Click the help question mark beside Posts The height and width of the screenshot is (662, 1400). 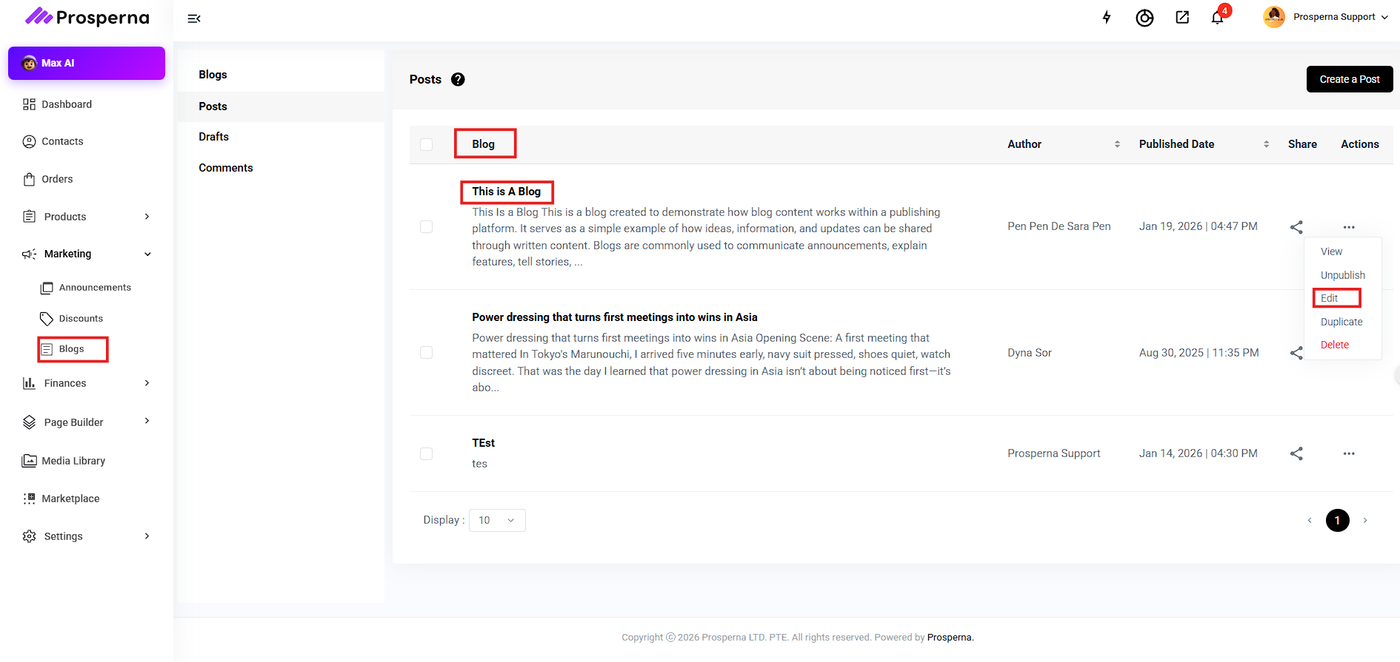(x=458, y=80)
